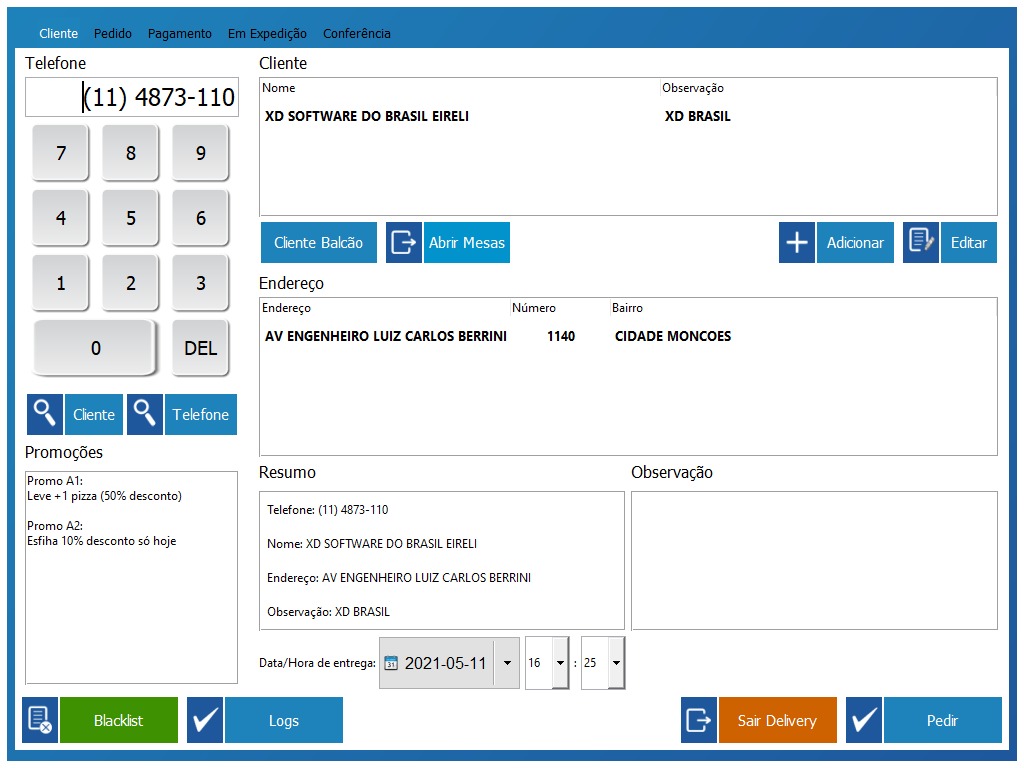The image size is (1024, 768).
Task: Click the exit icon beside Sair Delivery
Action: pos(699,720)
